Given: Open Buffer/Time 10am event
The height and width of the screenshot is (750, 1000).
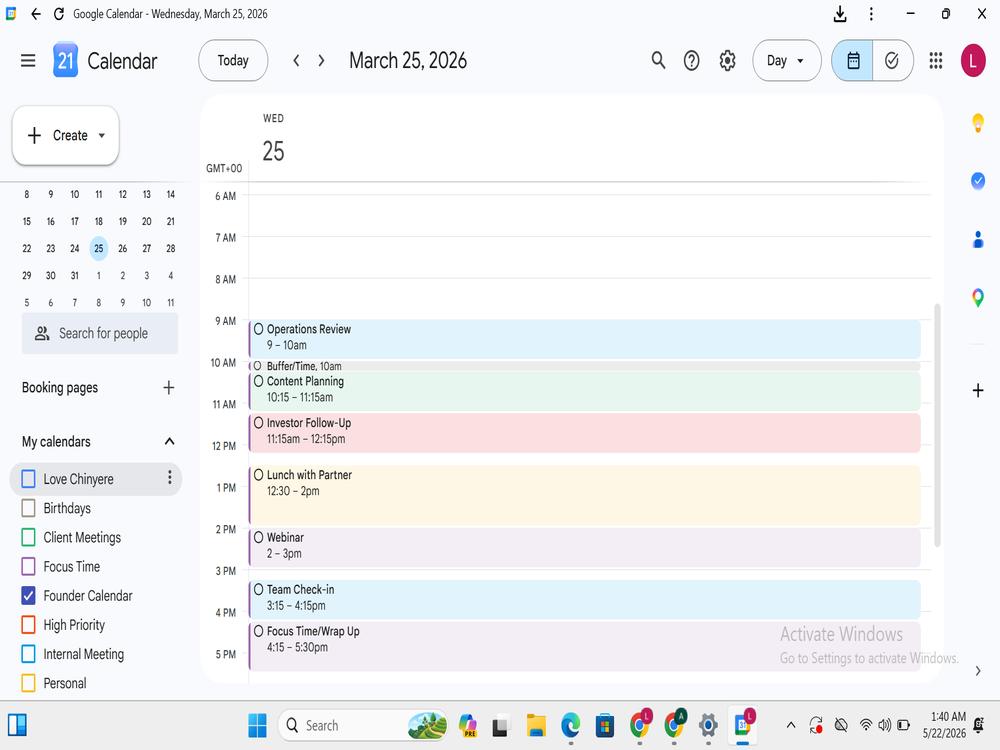Looking at the screenshot, I should tap(584, 366).
